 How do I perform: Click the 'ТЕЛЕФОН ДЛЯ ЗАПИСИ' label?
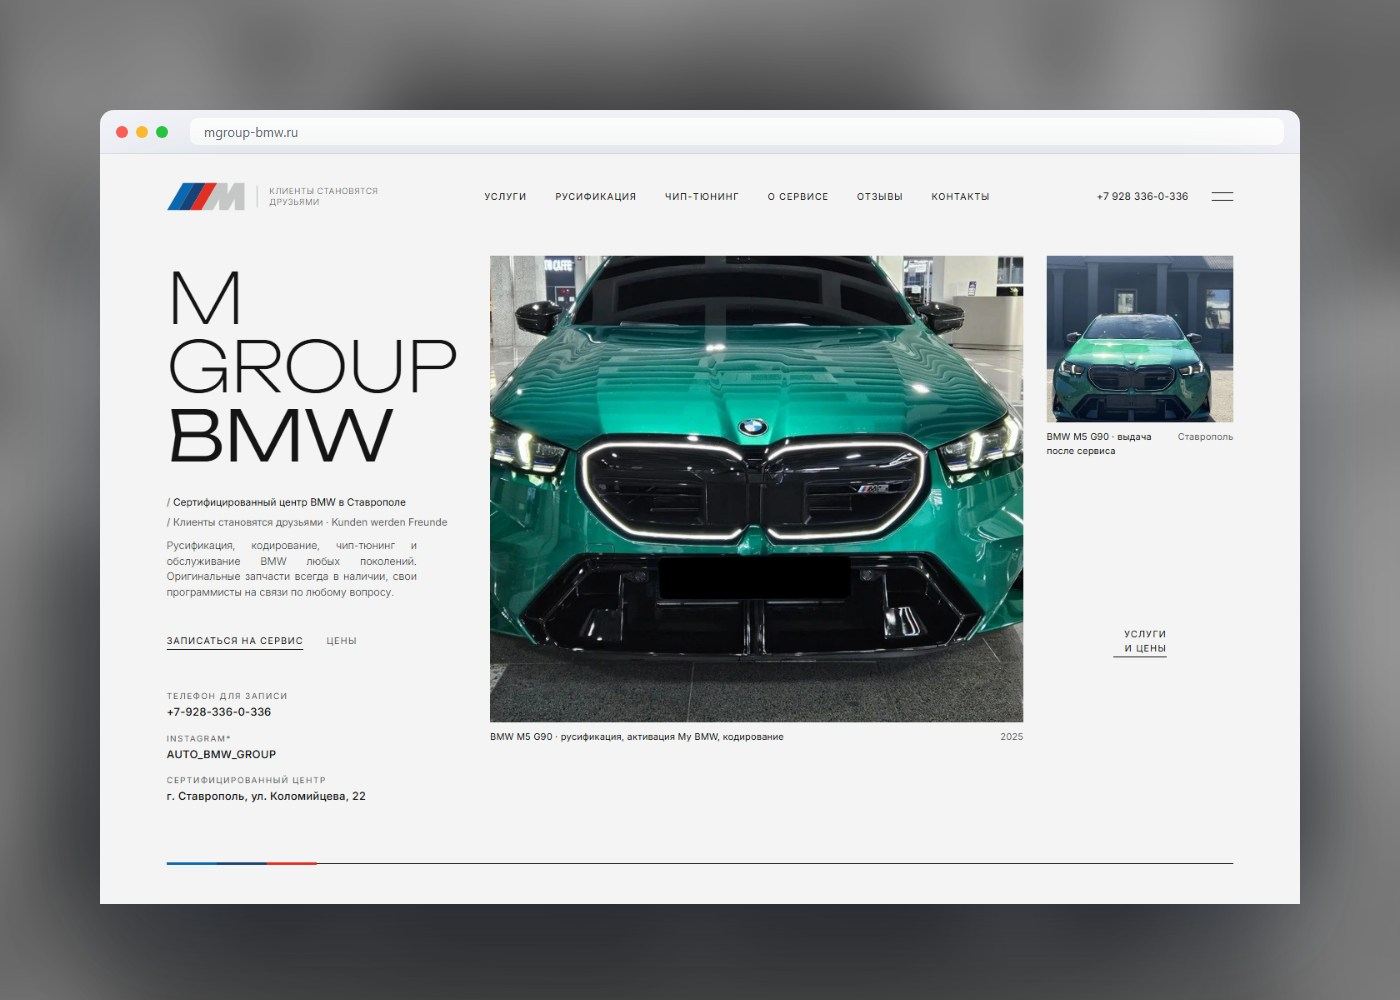[227, 696]
